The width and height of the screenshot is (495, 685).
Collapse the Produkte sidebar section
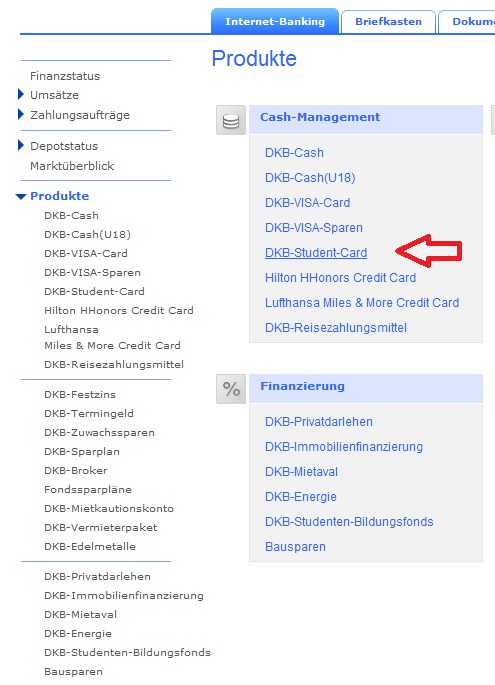pos(21,197)
